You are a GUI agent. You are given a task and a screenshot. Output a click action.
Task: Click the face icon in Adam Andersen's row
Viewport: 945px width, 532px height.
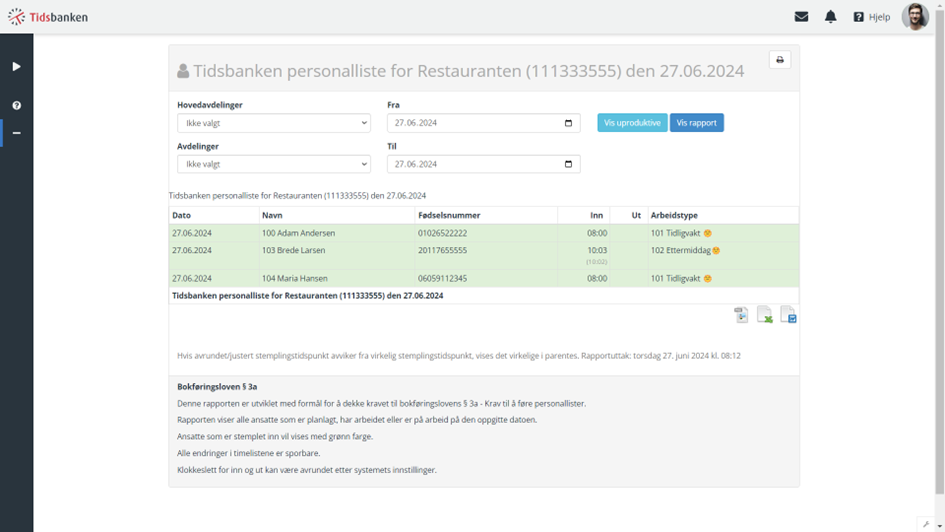pos(708,233)
